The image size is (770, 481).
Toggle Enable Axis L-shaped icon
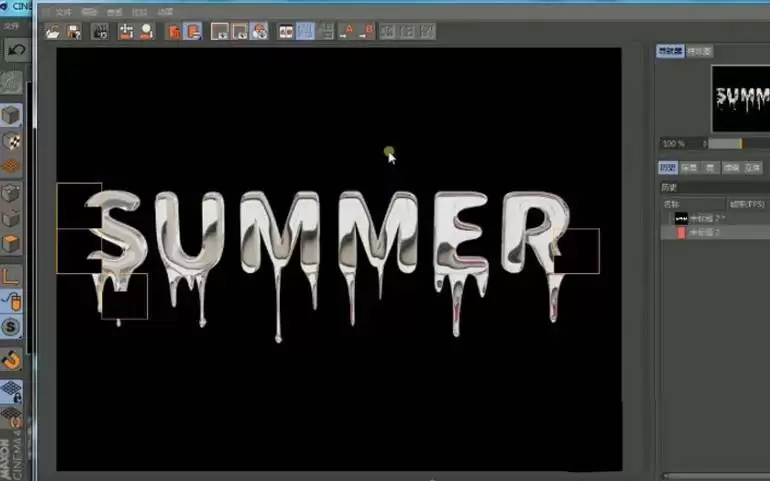11,276
